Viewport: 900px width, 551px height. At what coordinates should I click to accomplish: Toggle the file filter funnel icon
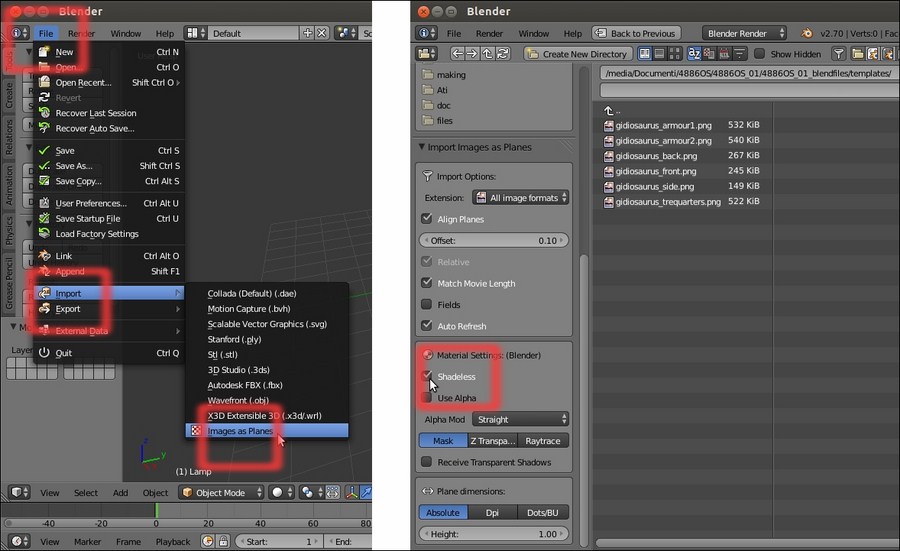coord(839,53)
